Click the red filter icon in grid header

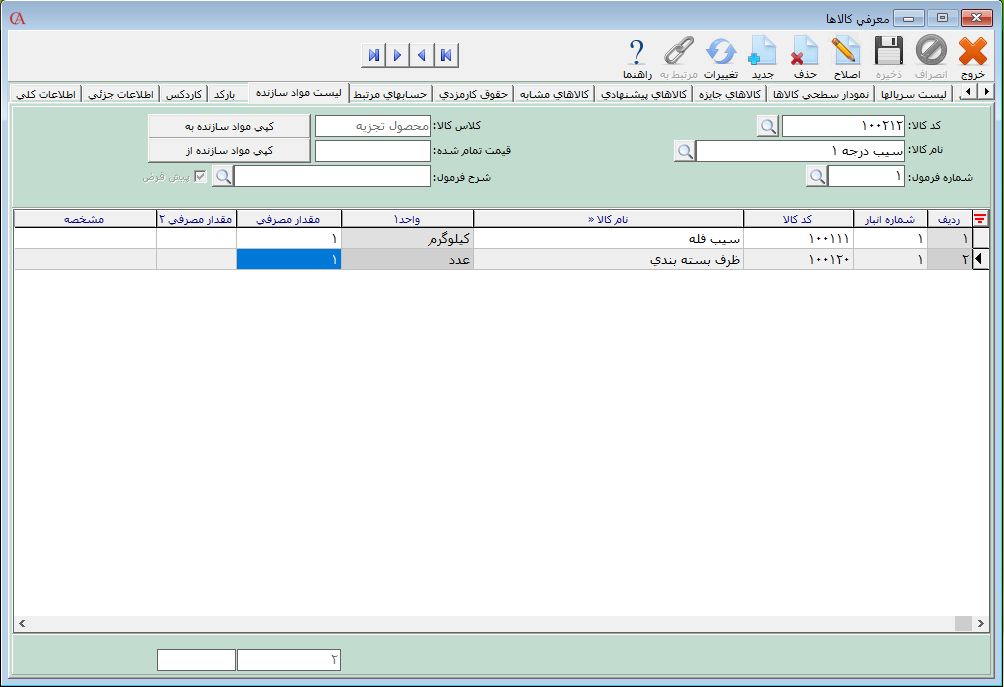pyautogui.click(x=981, y=219)
